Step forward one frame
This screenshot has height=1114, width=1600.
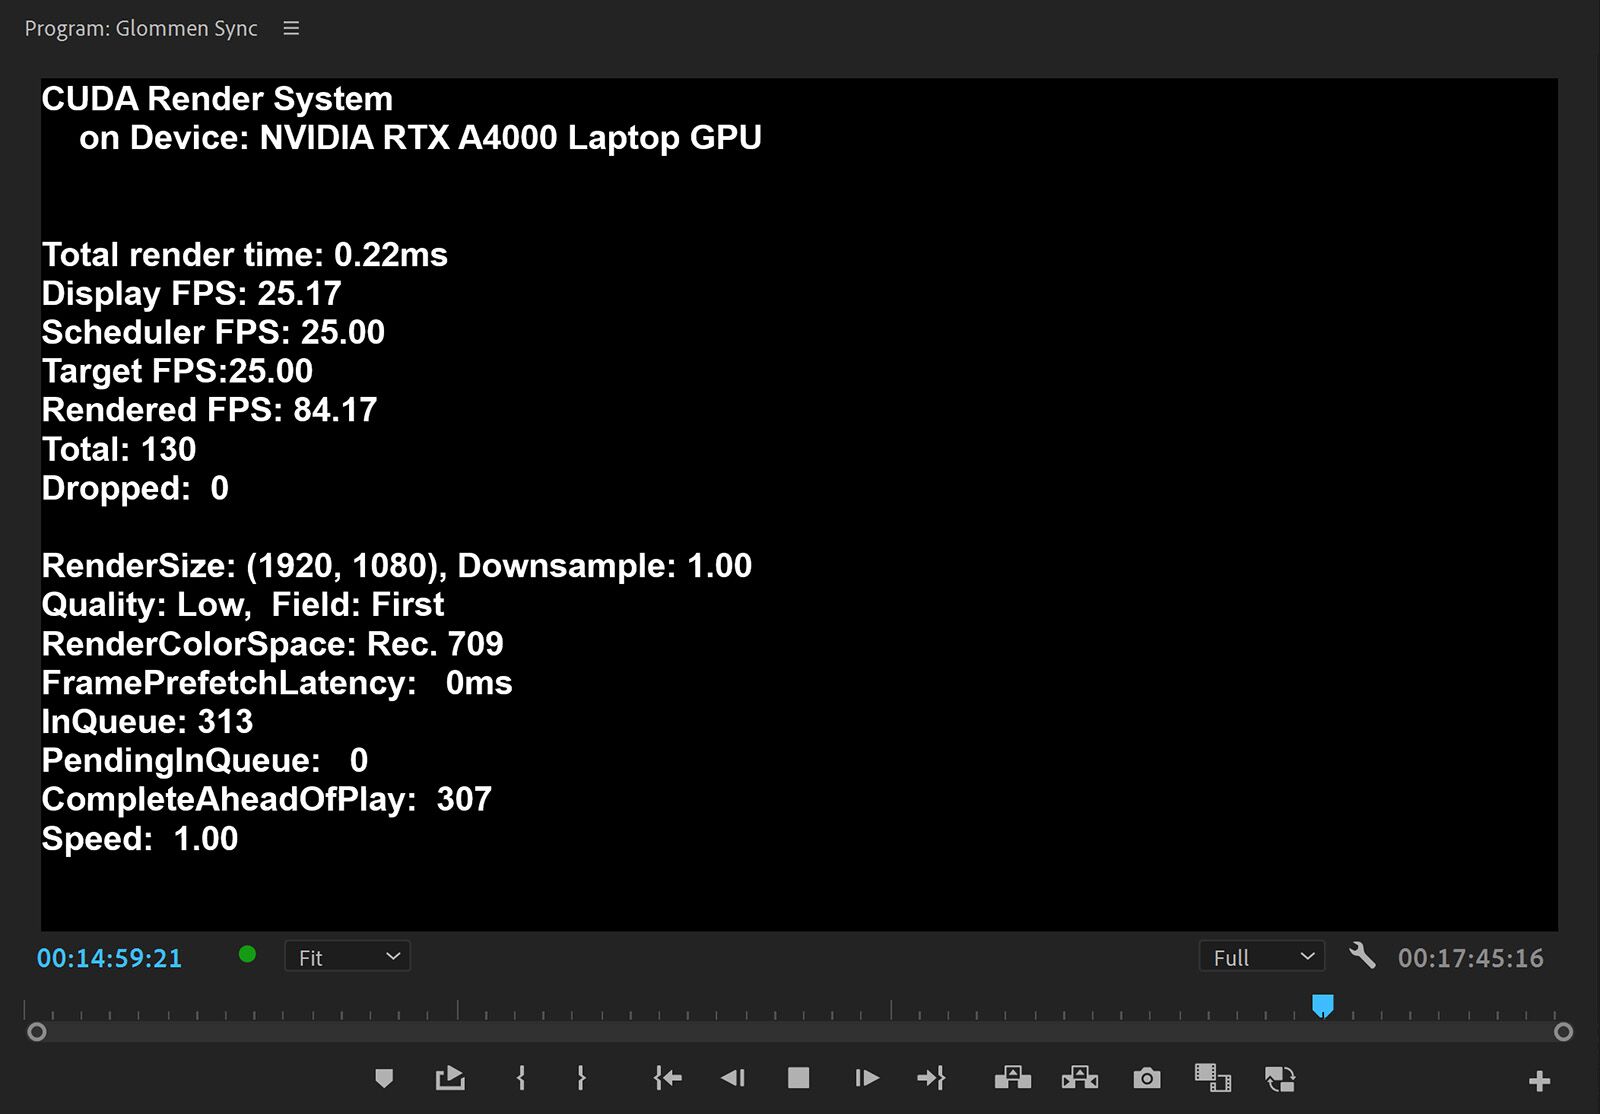[867, 1078]
